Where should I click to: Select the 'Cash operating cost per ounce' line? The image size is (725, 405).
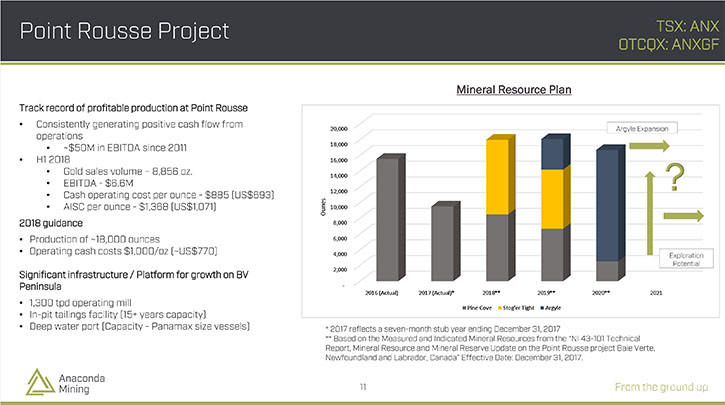[168, 195]
